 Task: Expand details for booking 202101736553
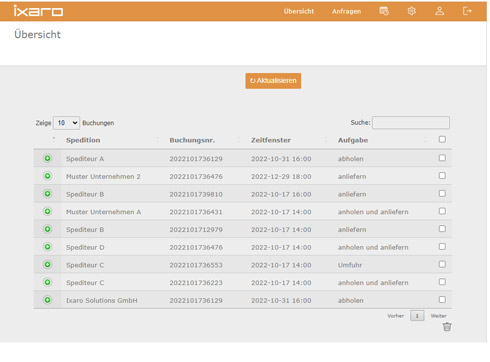48,264
